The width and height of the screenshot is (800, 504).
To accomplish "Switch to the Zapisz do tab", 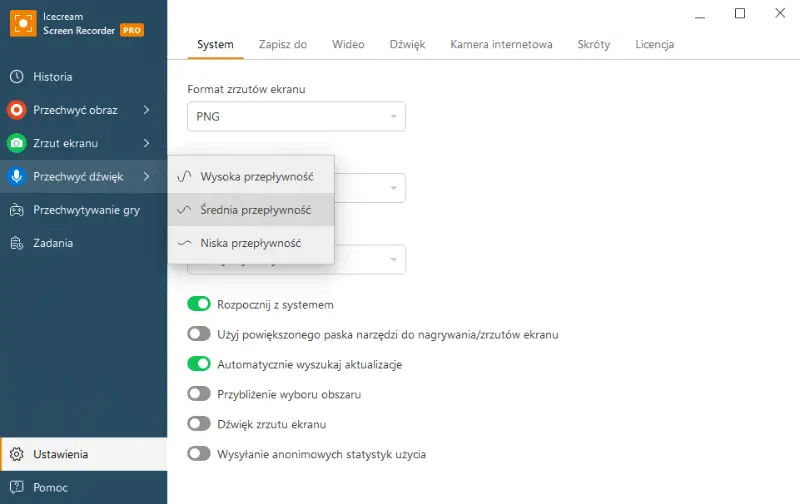I will coord(283,44).
